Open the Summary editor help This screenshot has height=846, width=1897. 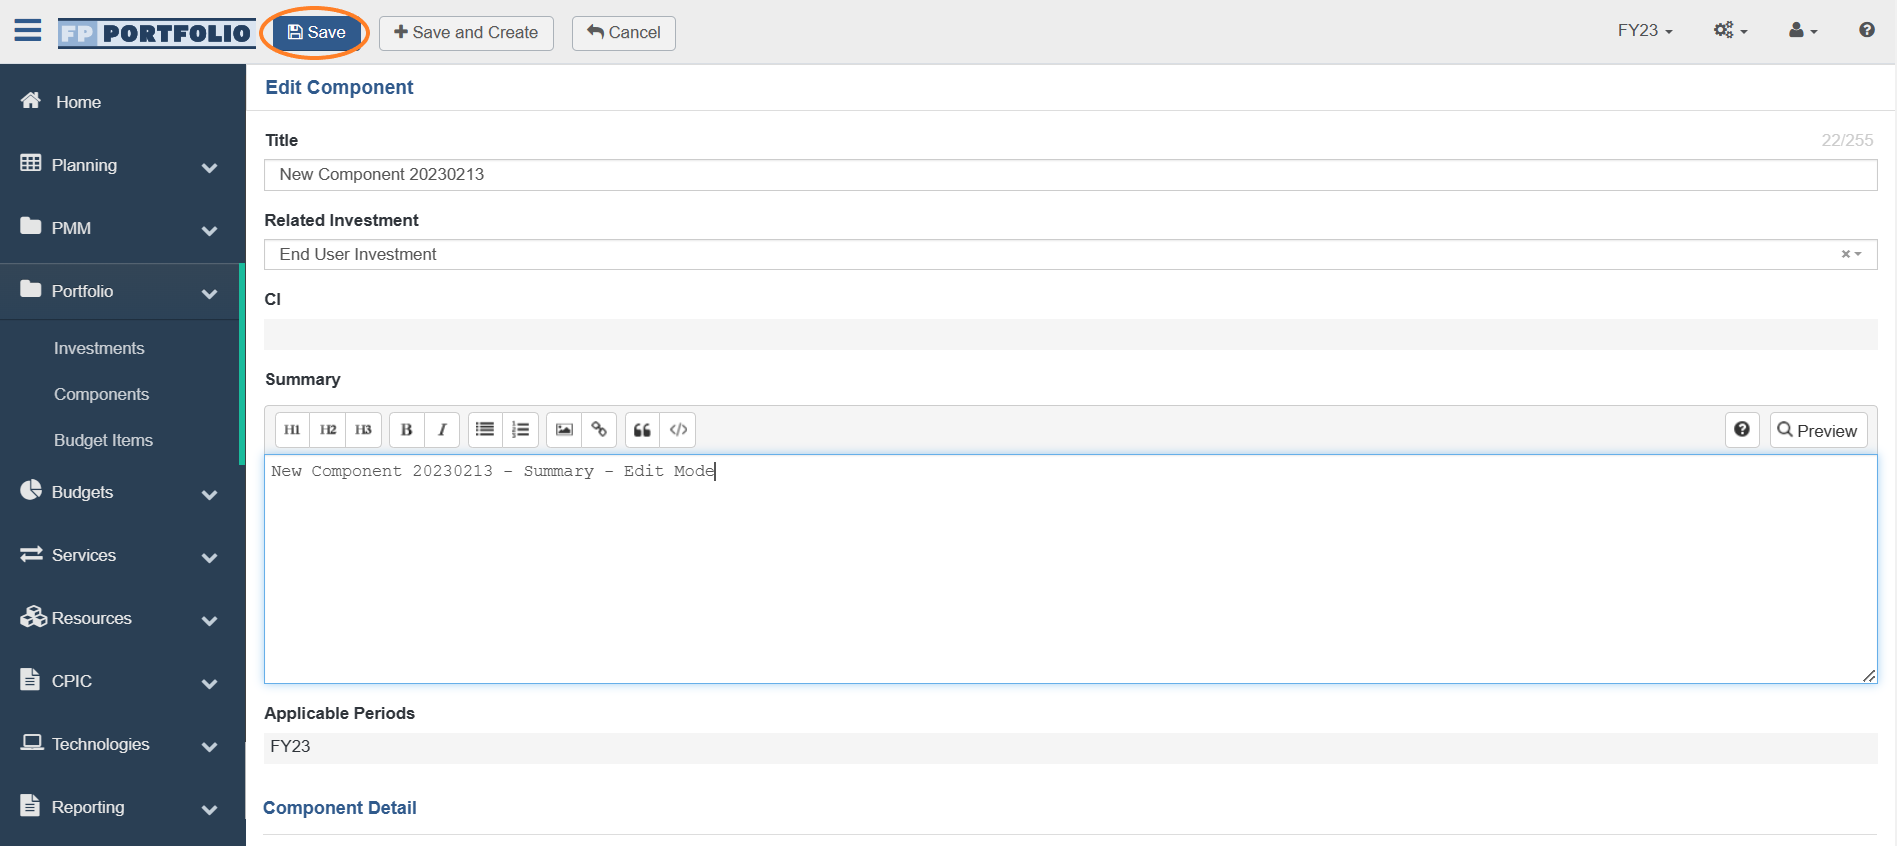pyautogui.click(x=1742, y=430)
